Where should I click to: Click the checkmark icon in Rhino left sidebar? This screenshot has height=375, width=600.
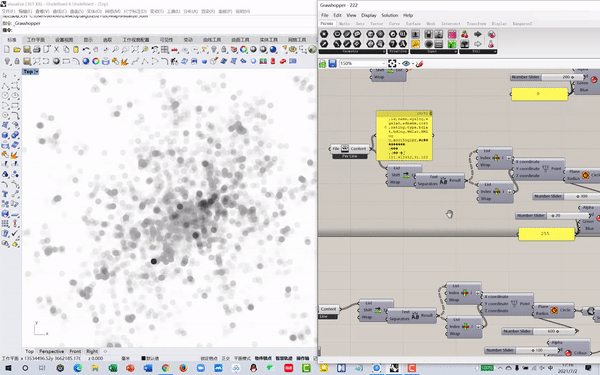pos(15,233)
